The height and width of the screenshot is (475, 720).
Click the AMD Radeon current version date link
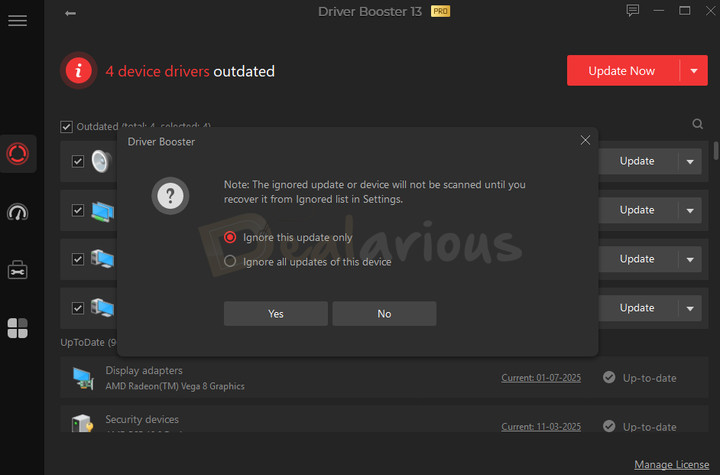pyautogui.click(x=543, y=378)
